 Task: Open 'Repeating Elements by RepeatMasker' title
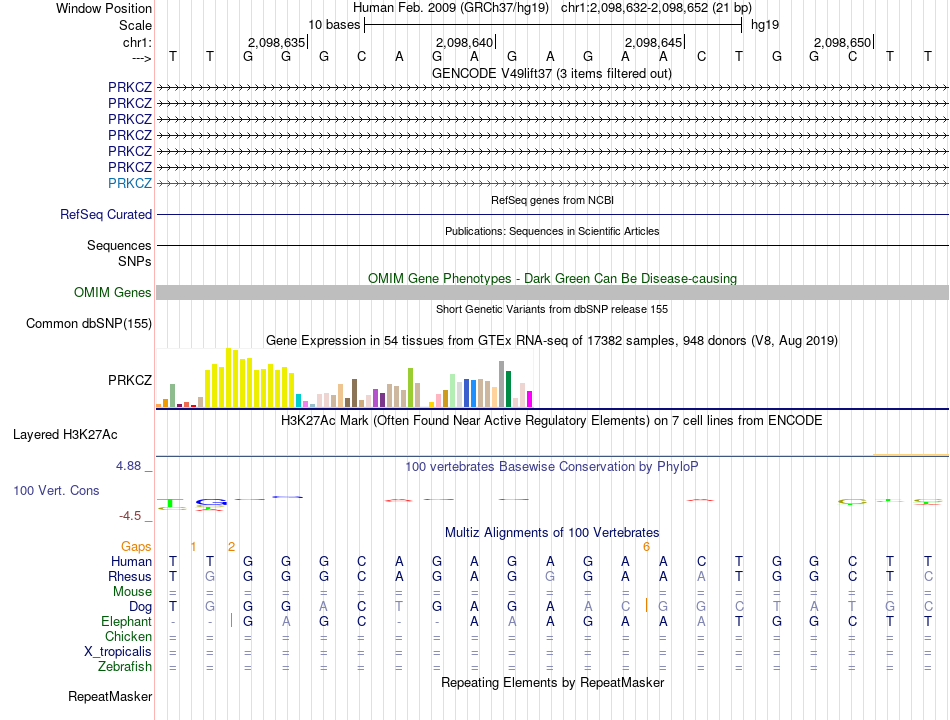tap(552, 682)
